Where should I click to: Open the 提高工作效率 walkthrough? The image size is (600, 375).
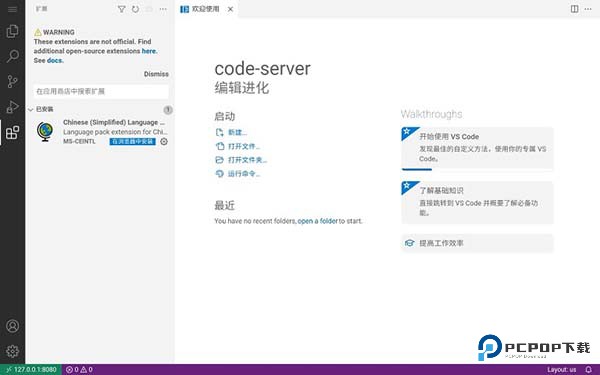[x=477, y=243]
